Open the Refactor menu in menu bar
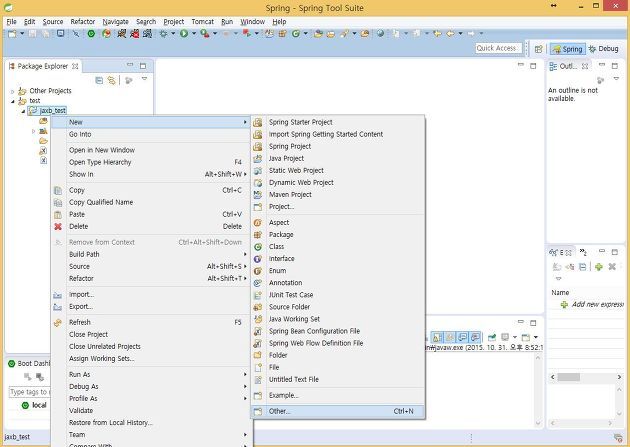Viewport: 630px width, 447px height. (x=83, y=22)
